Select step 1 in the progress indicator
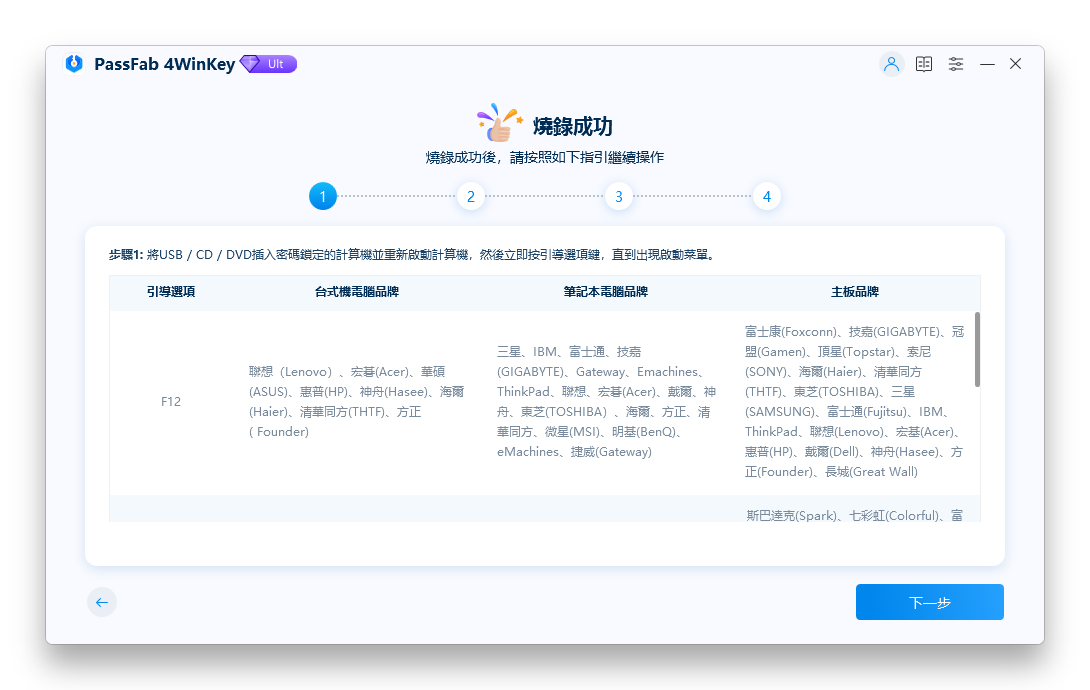This screenshot has height=690, width=1090. point(323,196)
